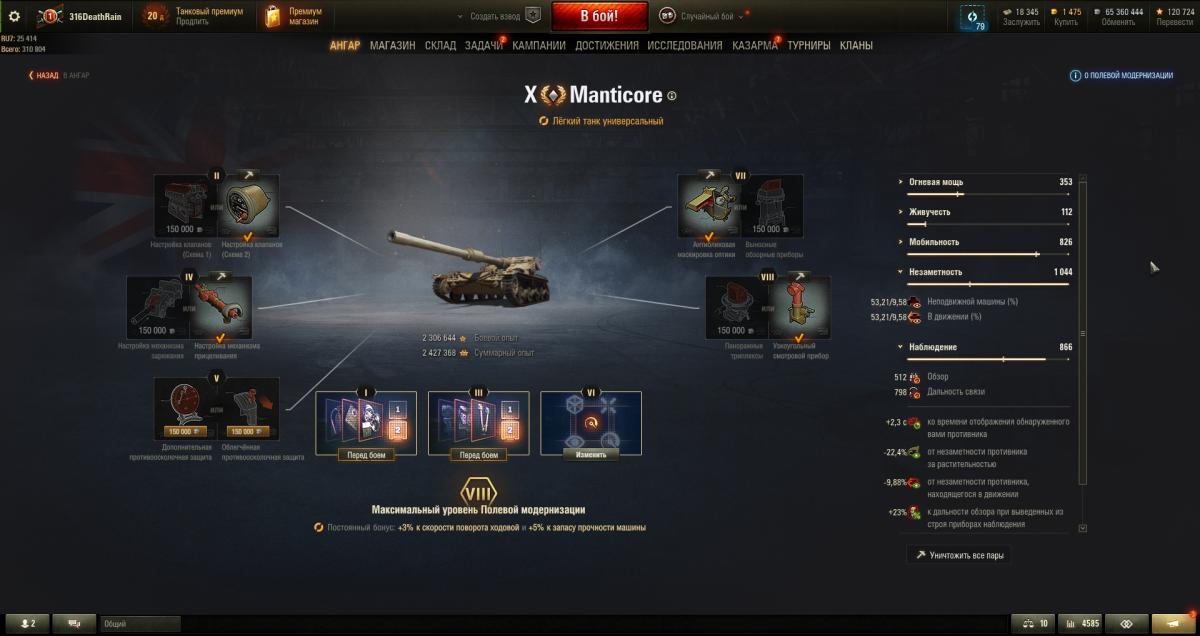Open the МАГАЗИН tab
This screenshot has width=1200, height=636.
392,45
